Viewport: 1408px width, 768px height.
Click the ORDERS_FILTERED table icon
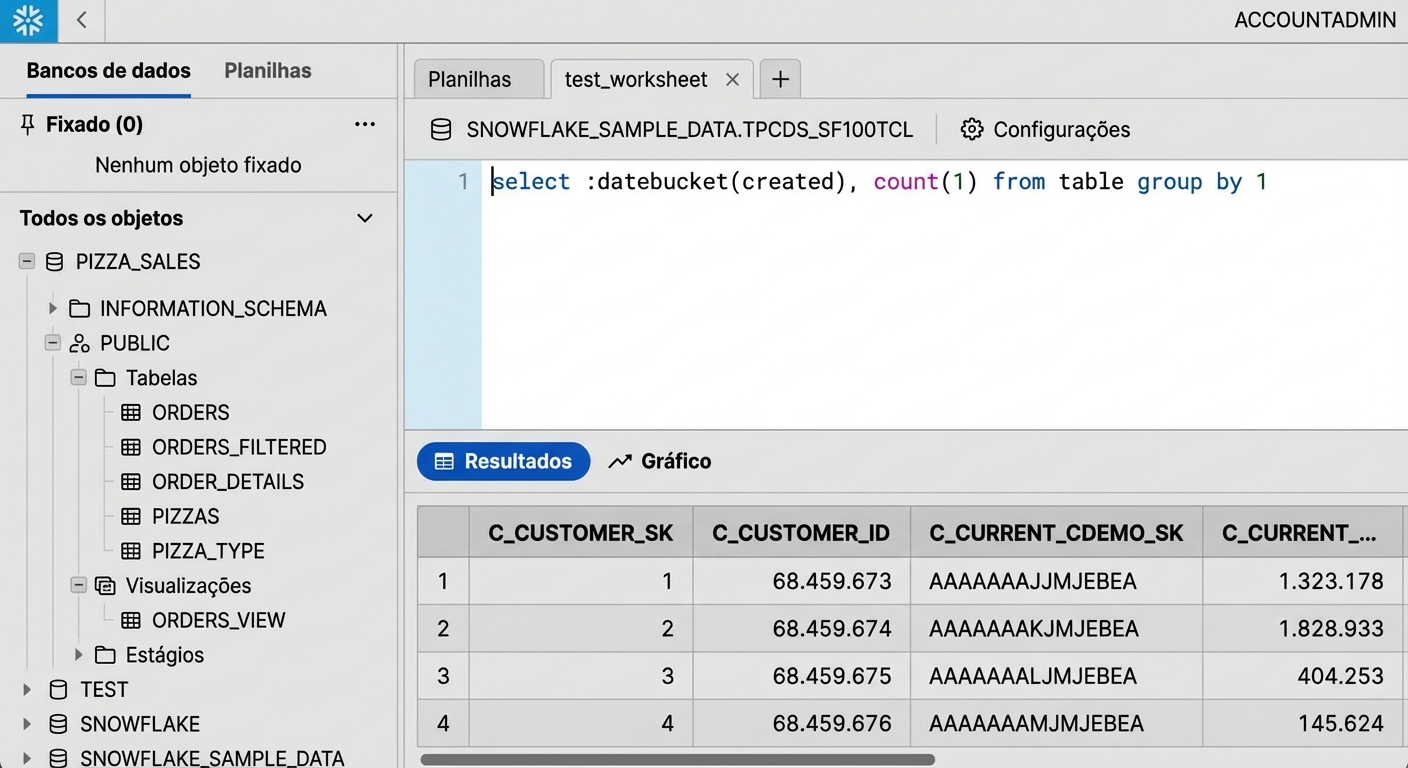coord(131,447)
